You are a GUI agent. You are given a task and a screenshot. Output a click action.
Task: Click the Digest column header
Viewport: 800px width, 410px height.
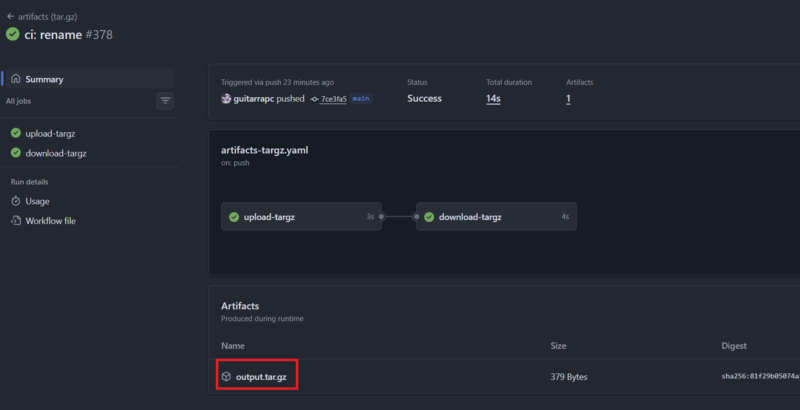pyautogui.click(x=734, y=346)
